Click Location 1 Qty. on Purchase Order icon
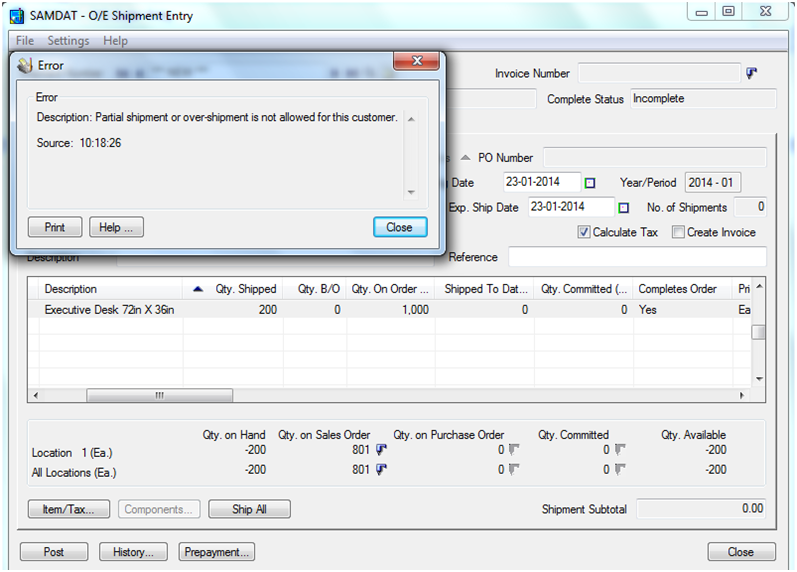The width and height of the screenshot is (797, 572). pos(514,449)
